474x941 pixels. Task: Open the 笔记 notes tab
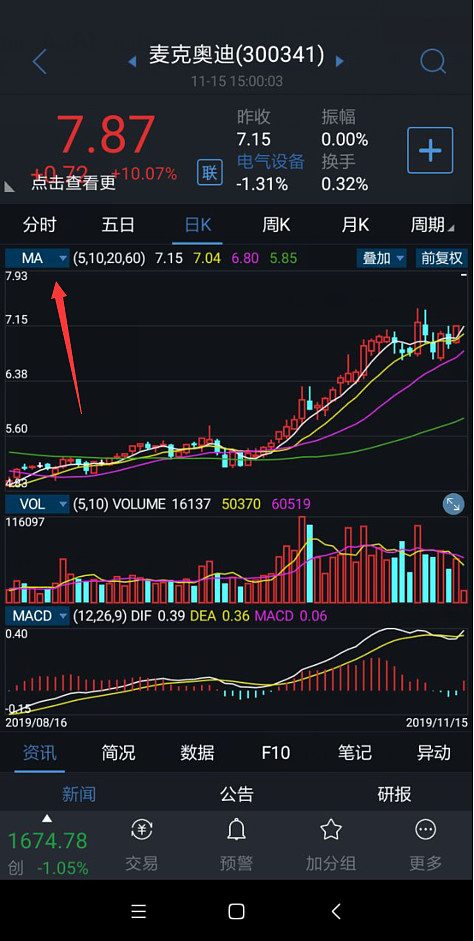point(355,753)
